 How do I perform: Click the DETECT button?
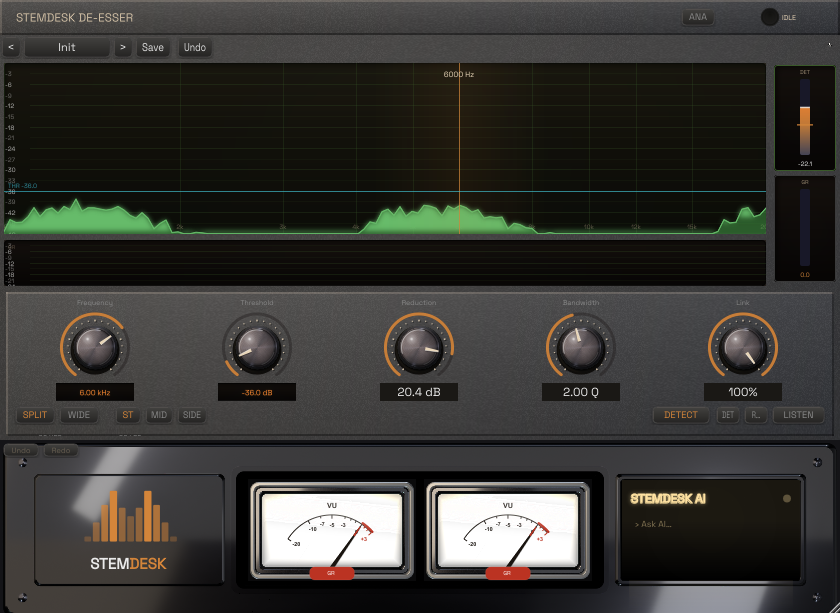tap(681, 415)
